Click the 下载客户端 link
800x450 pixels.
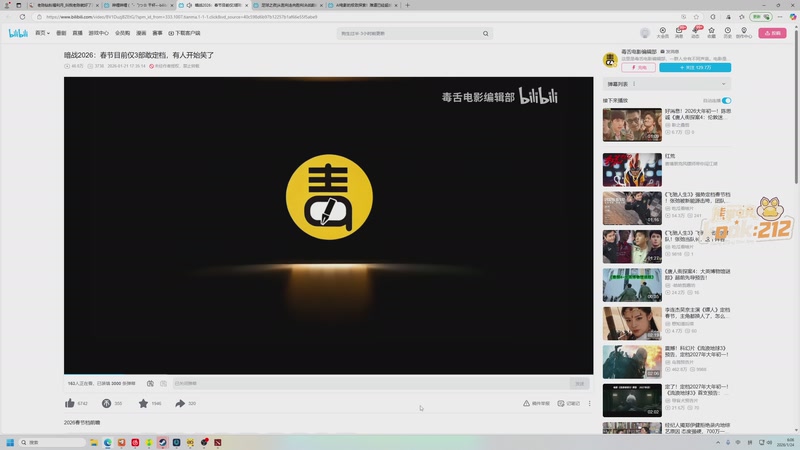tap(185, 33)
